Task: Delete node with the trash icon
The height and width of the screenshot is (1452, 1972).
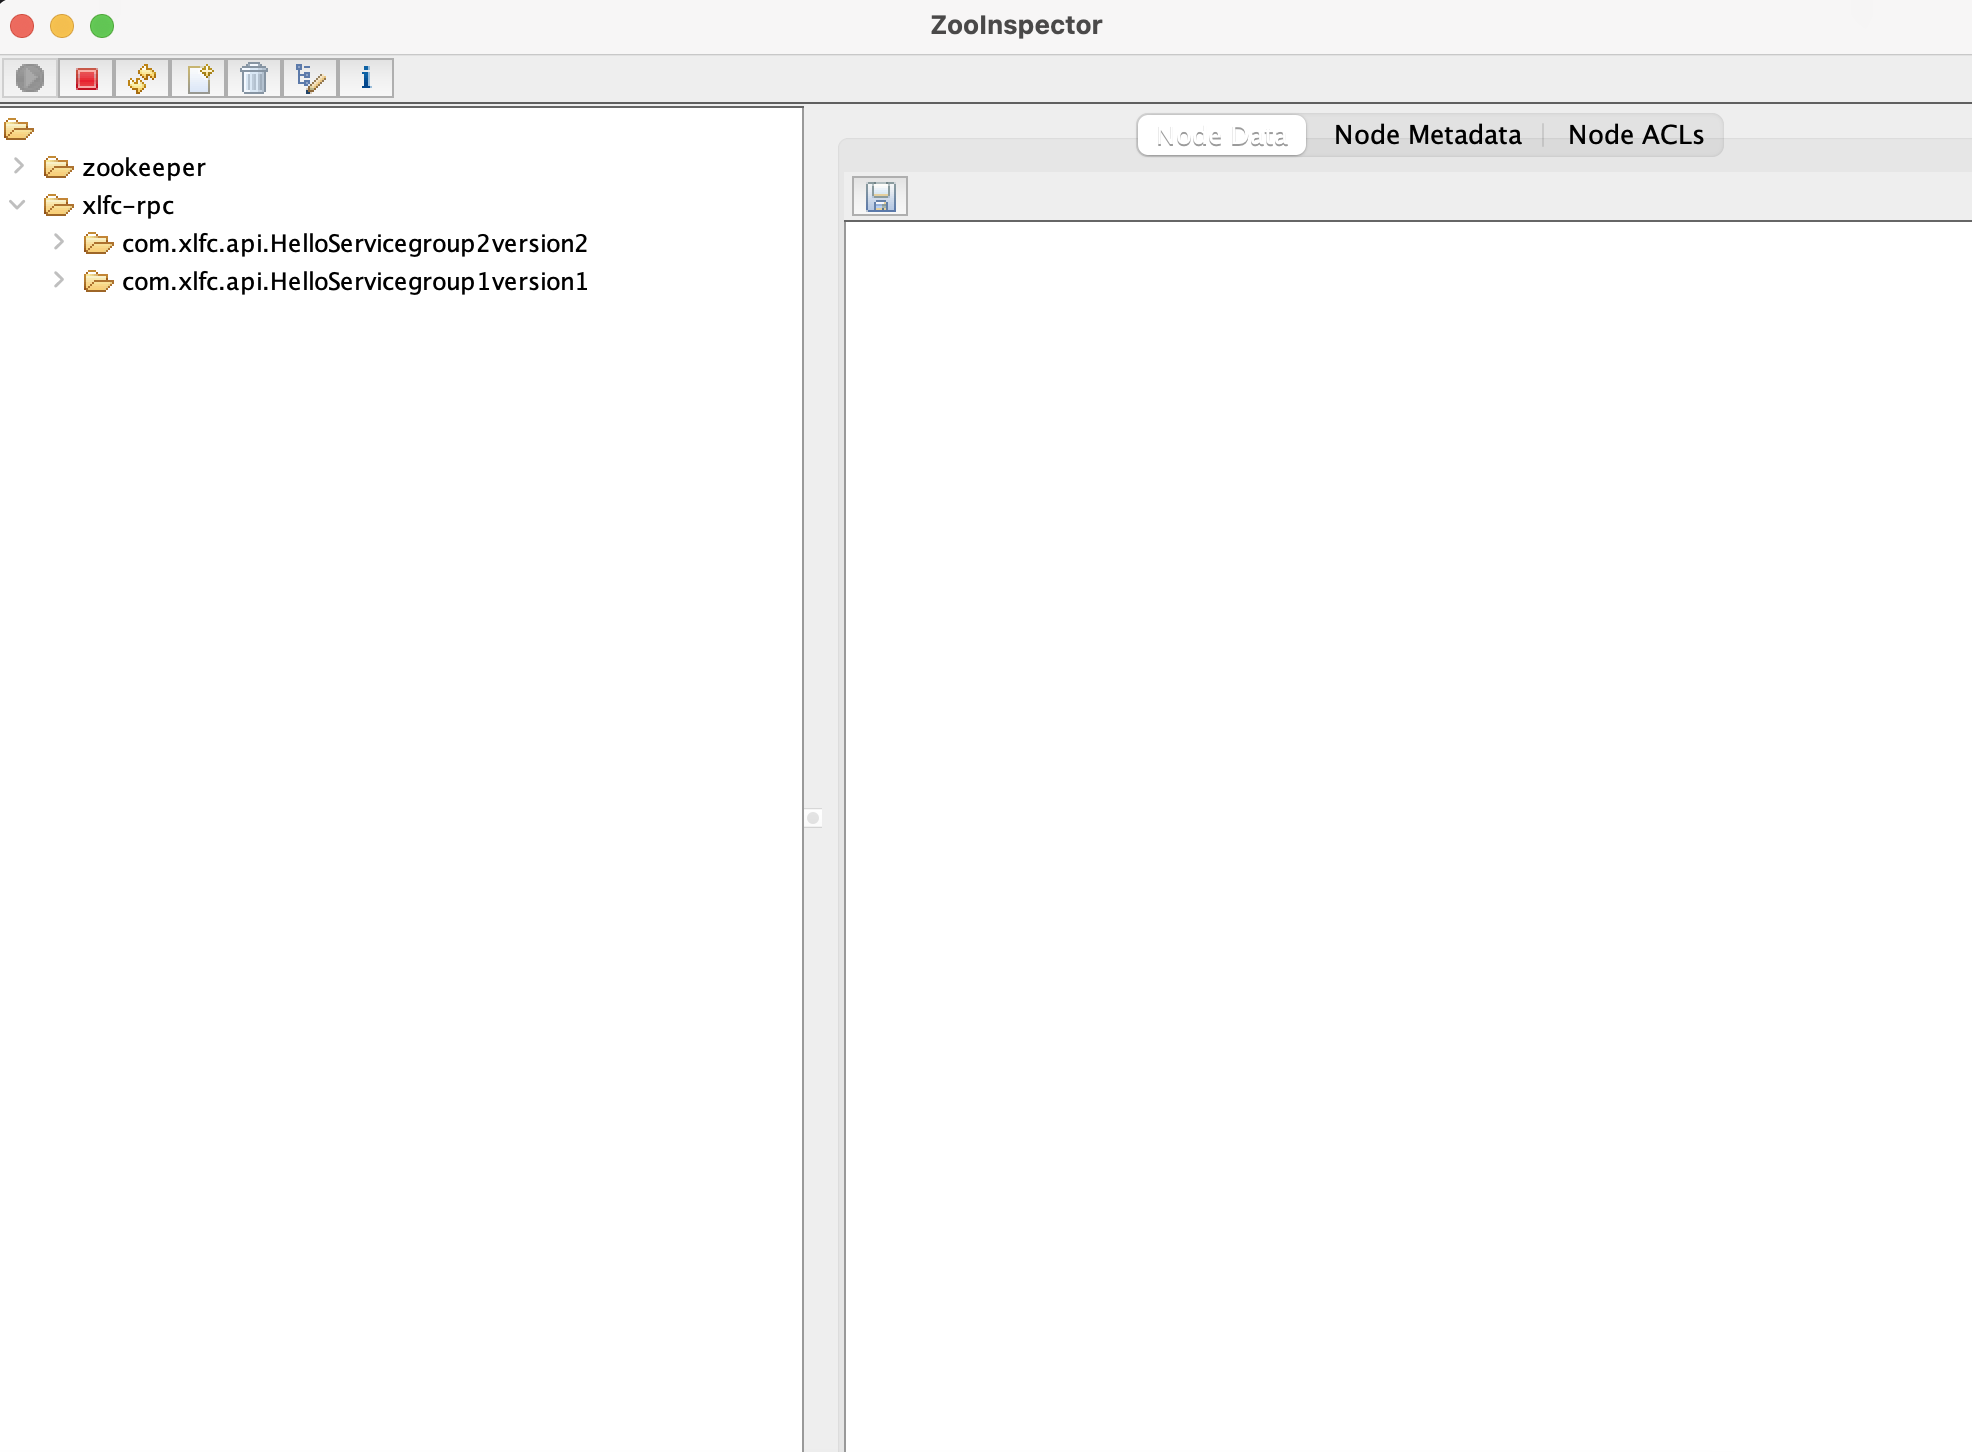Action: coord(254,78)
